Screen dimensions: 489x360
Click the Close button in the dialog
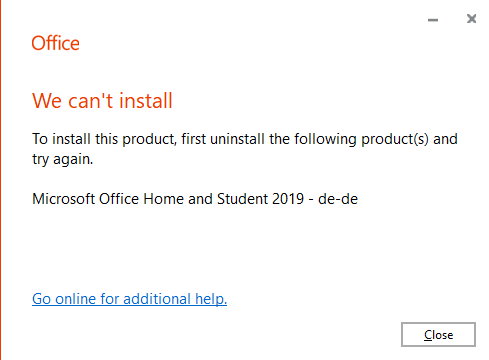tap(438, 334)
